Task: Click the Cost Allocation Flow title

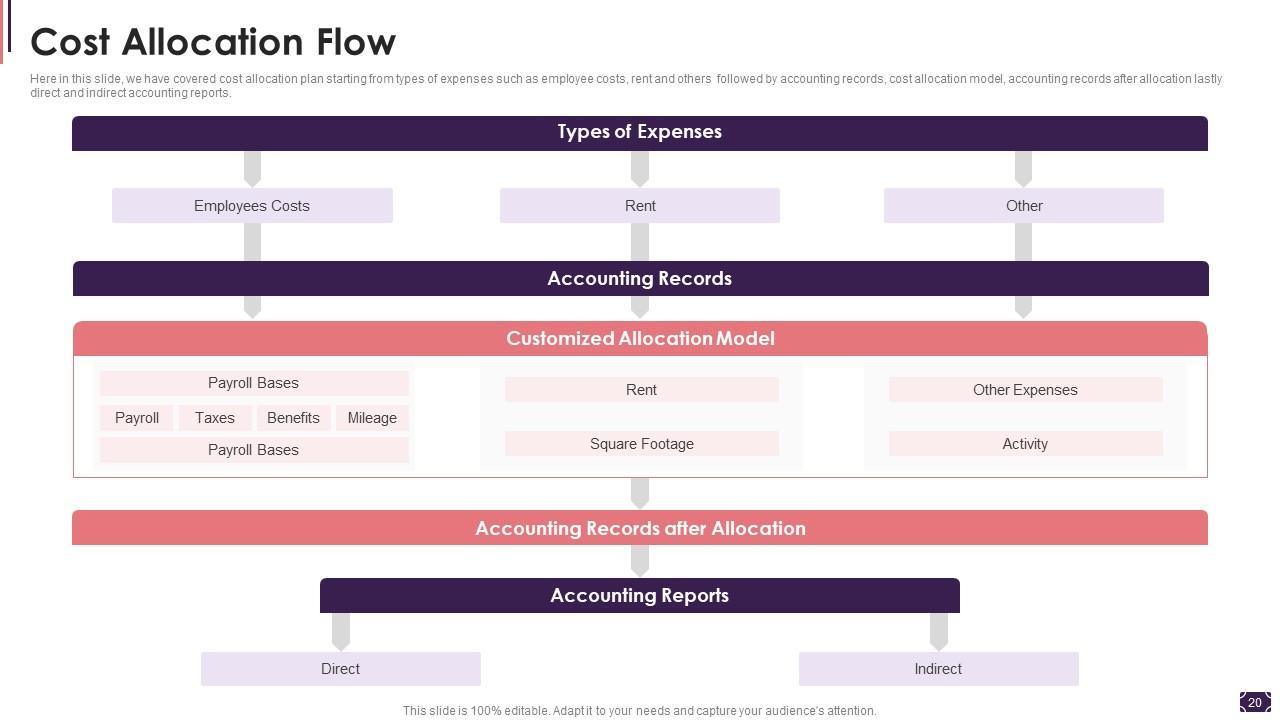Action: tap(213, 42)
